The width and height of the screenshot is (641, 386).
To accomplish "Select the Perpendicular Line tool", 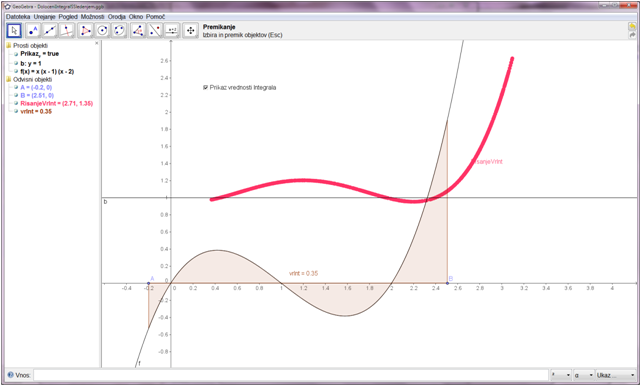I will (67, 31).
